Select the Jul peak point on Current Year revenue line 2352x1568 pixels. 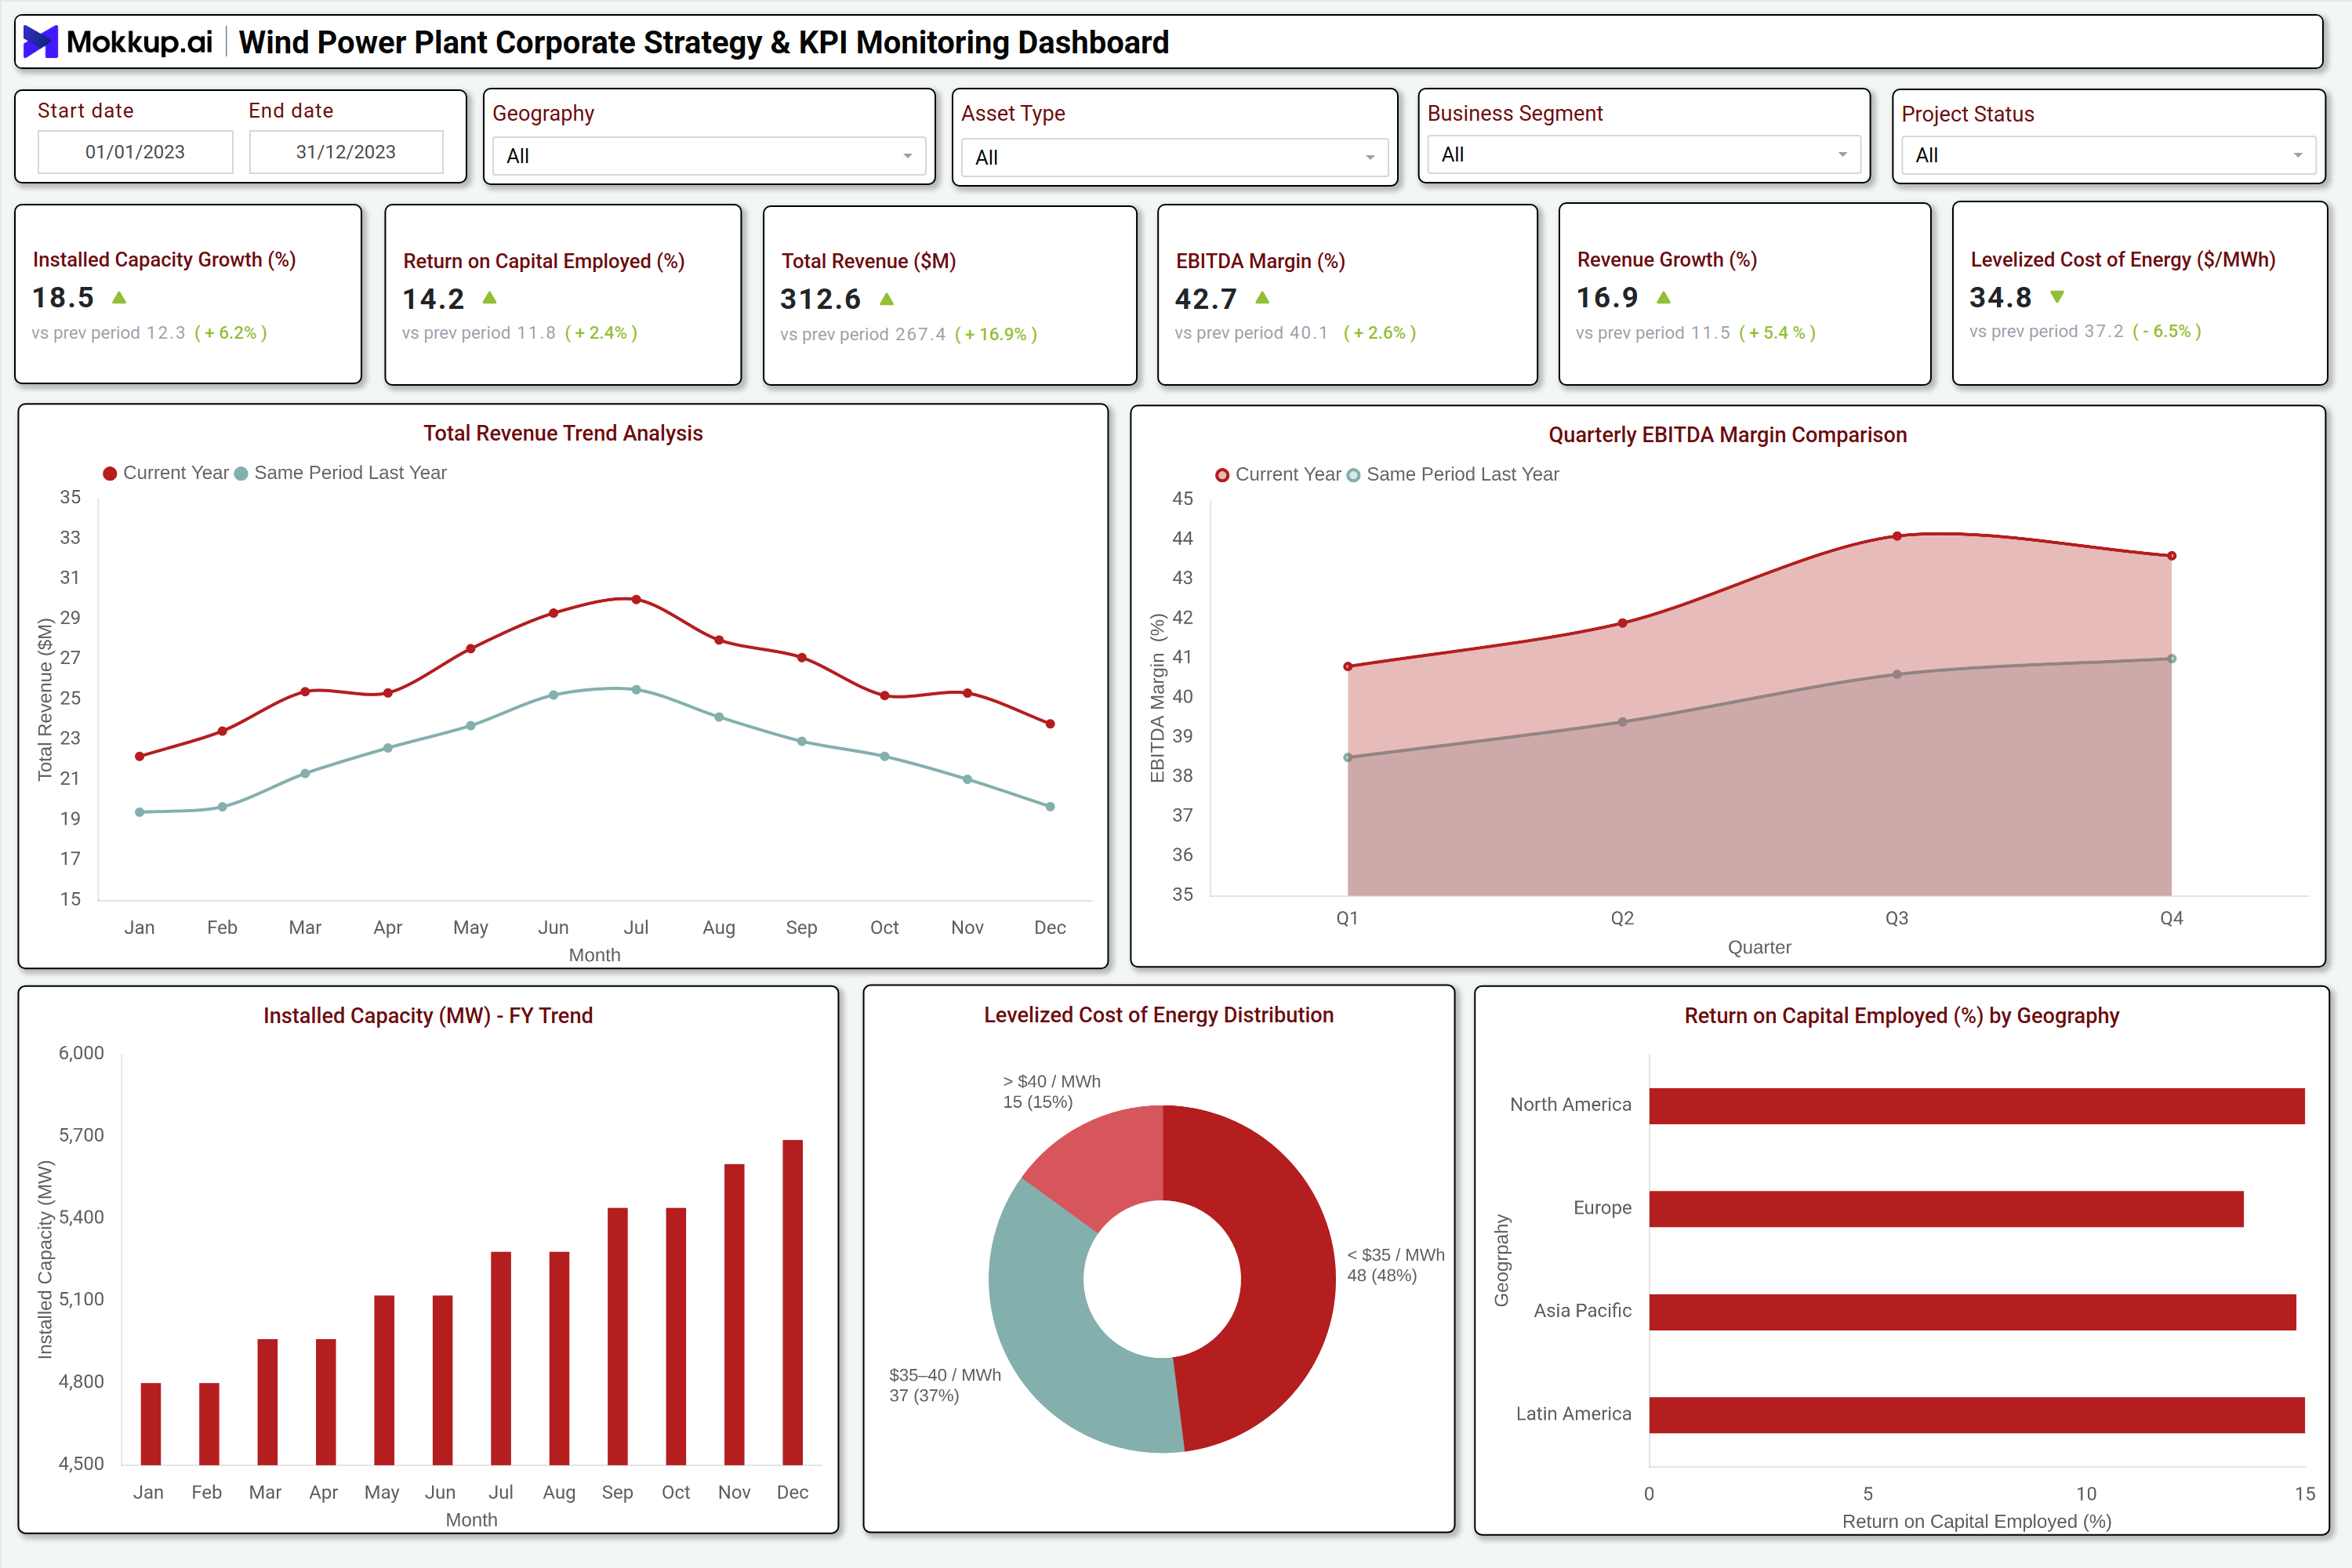click(636, 600)
